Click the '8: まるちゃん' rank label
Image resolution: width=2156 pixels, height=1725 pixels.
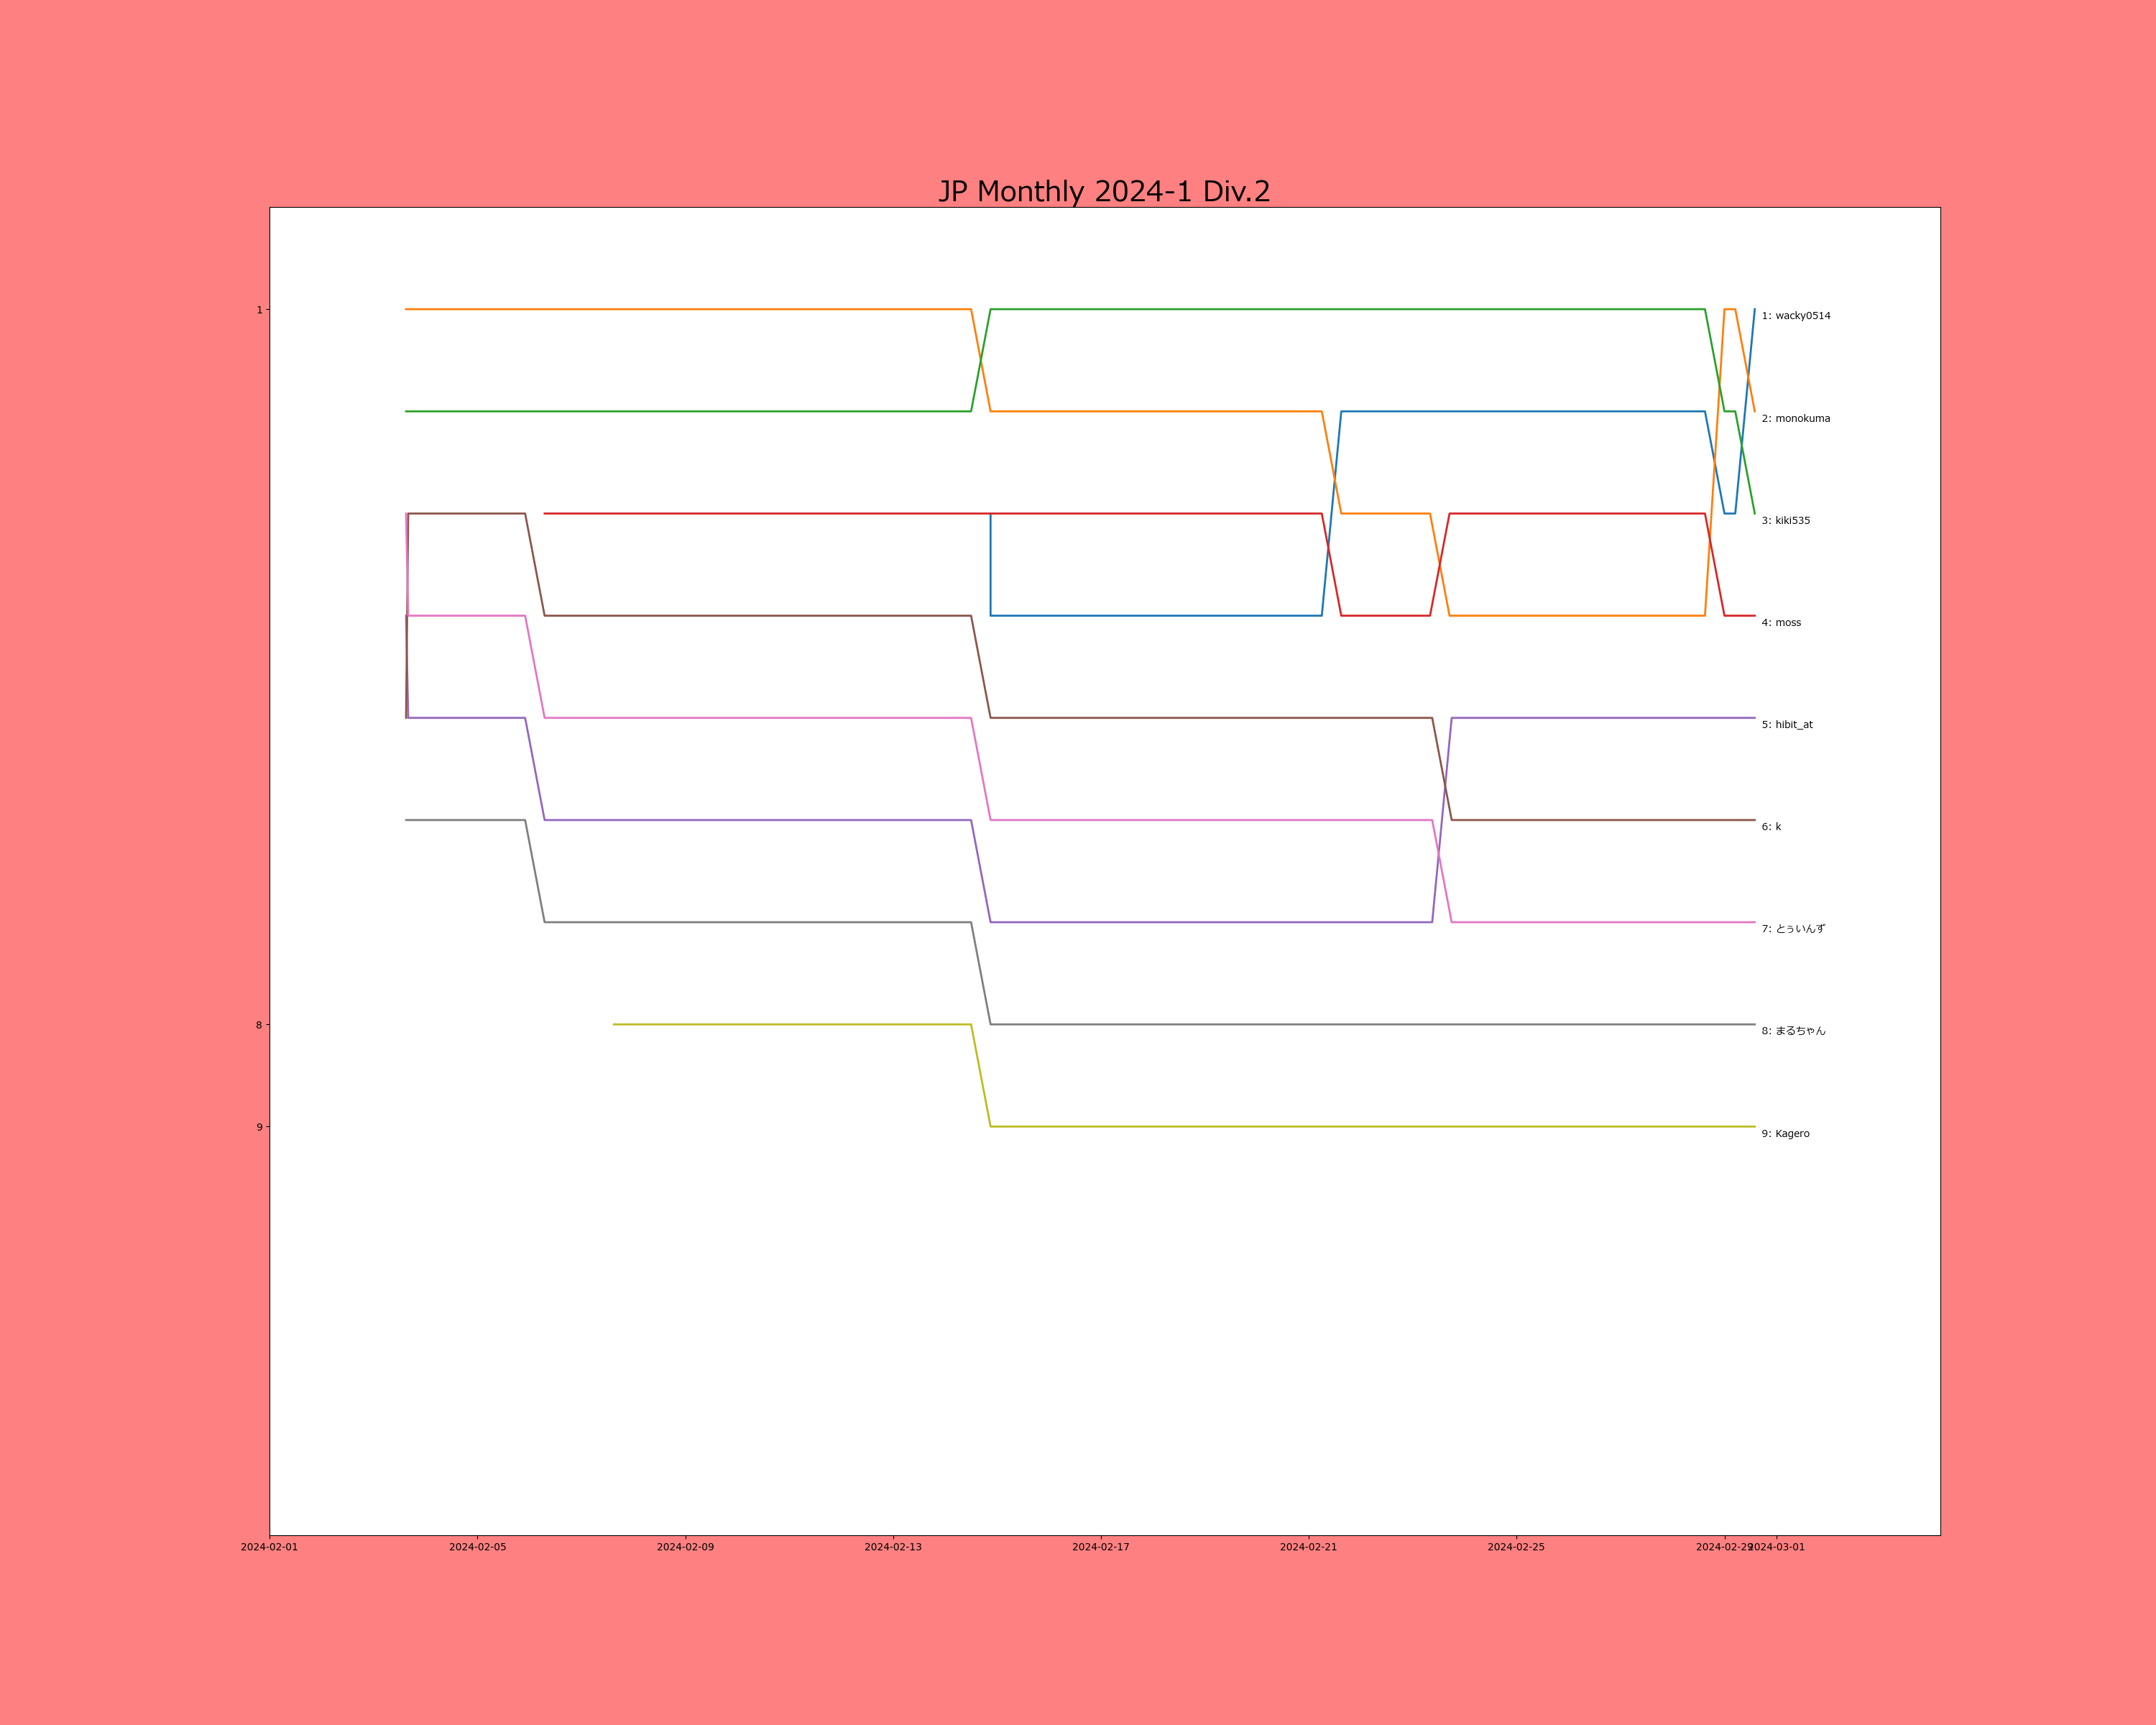[x=1792, y=1031]
